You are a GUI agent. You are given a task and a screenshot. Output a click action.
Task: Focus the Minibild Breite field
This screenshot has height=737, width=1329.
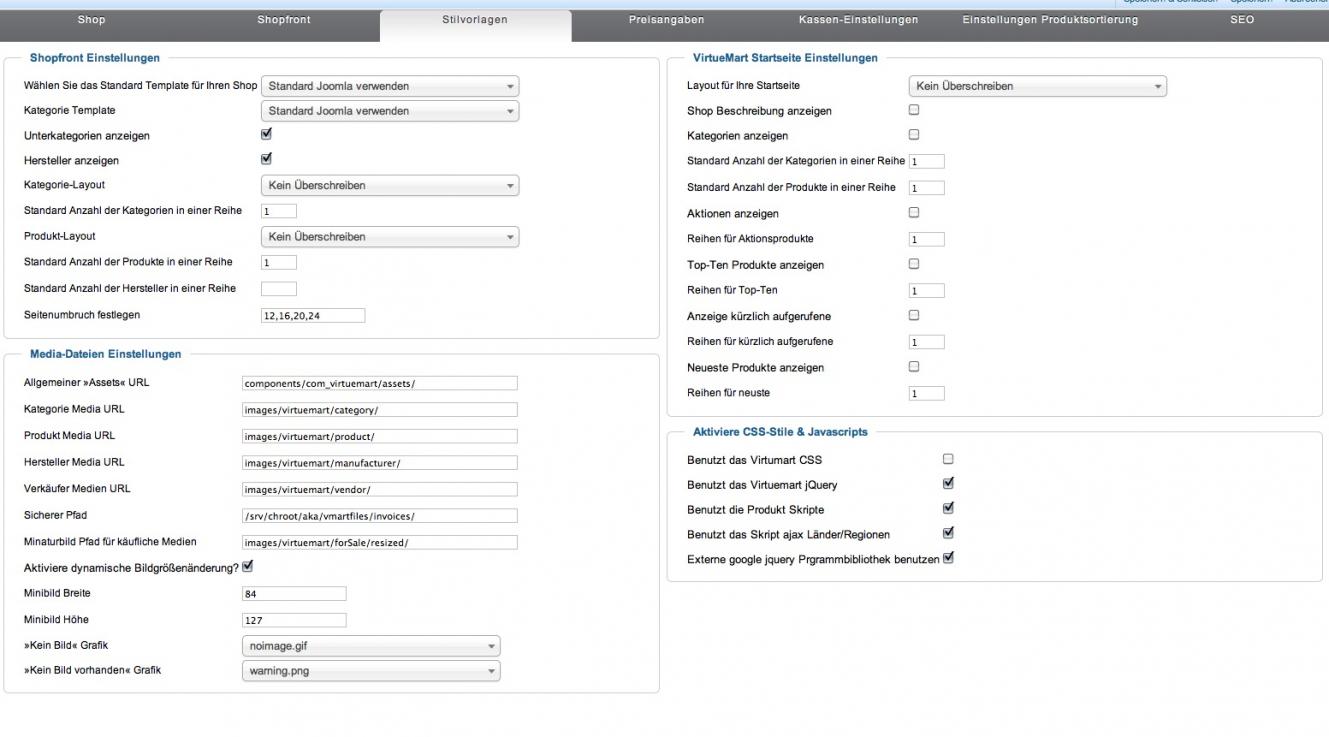click(x=294, y=594)
